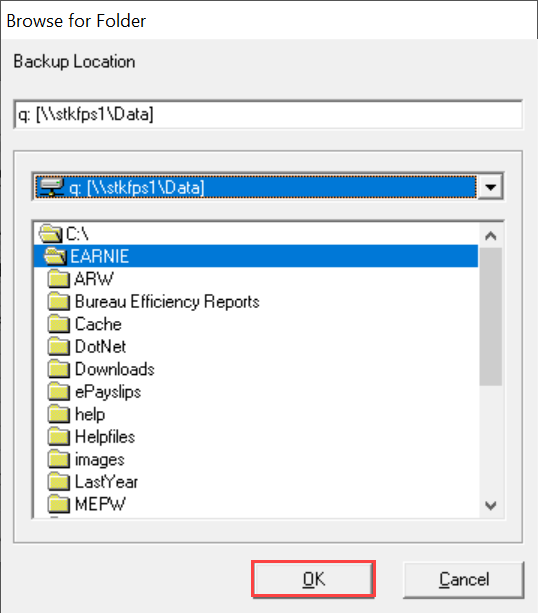Screen dimensions: 538x613
Task: Click the open folder icon beside EARNIE
Action: pos(55,256)
